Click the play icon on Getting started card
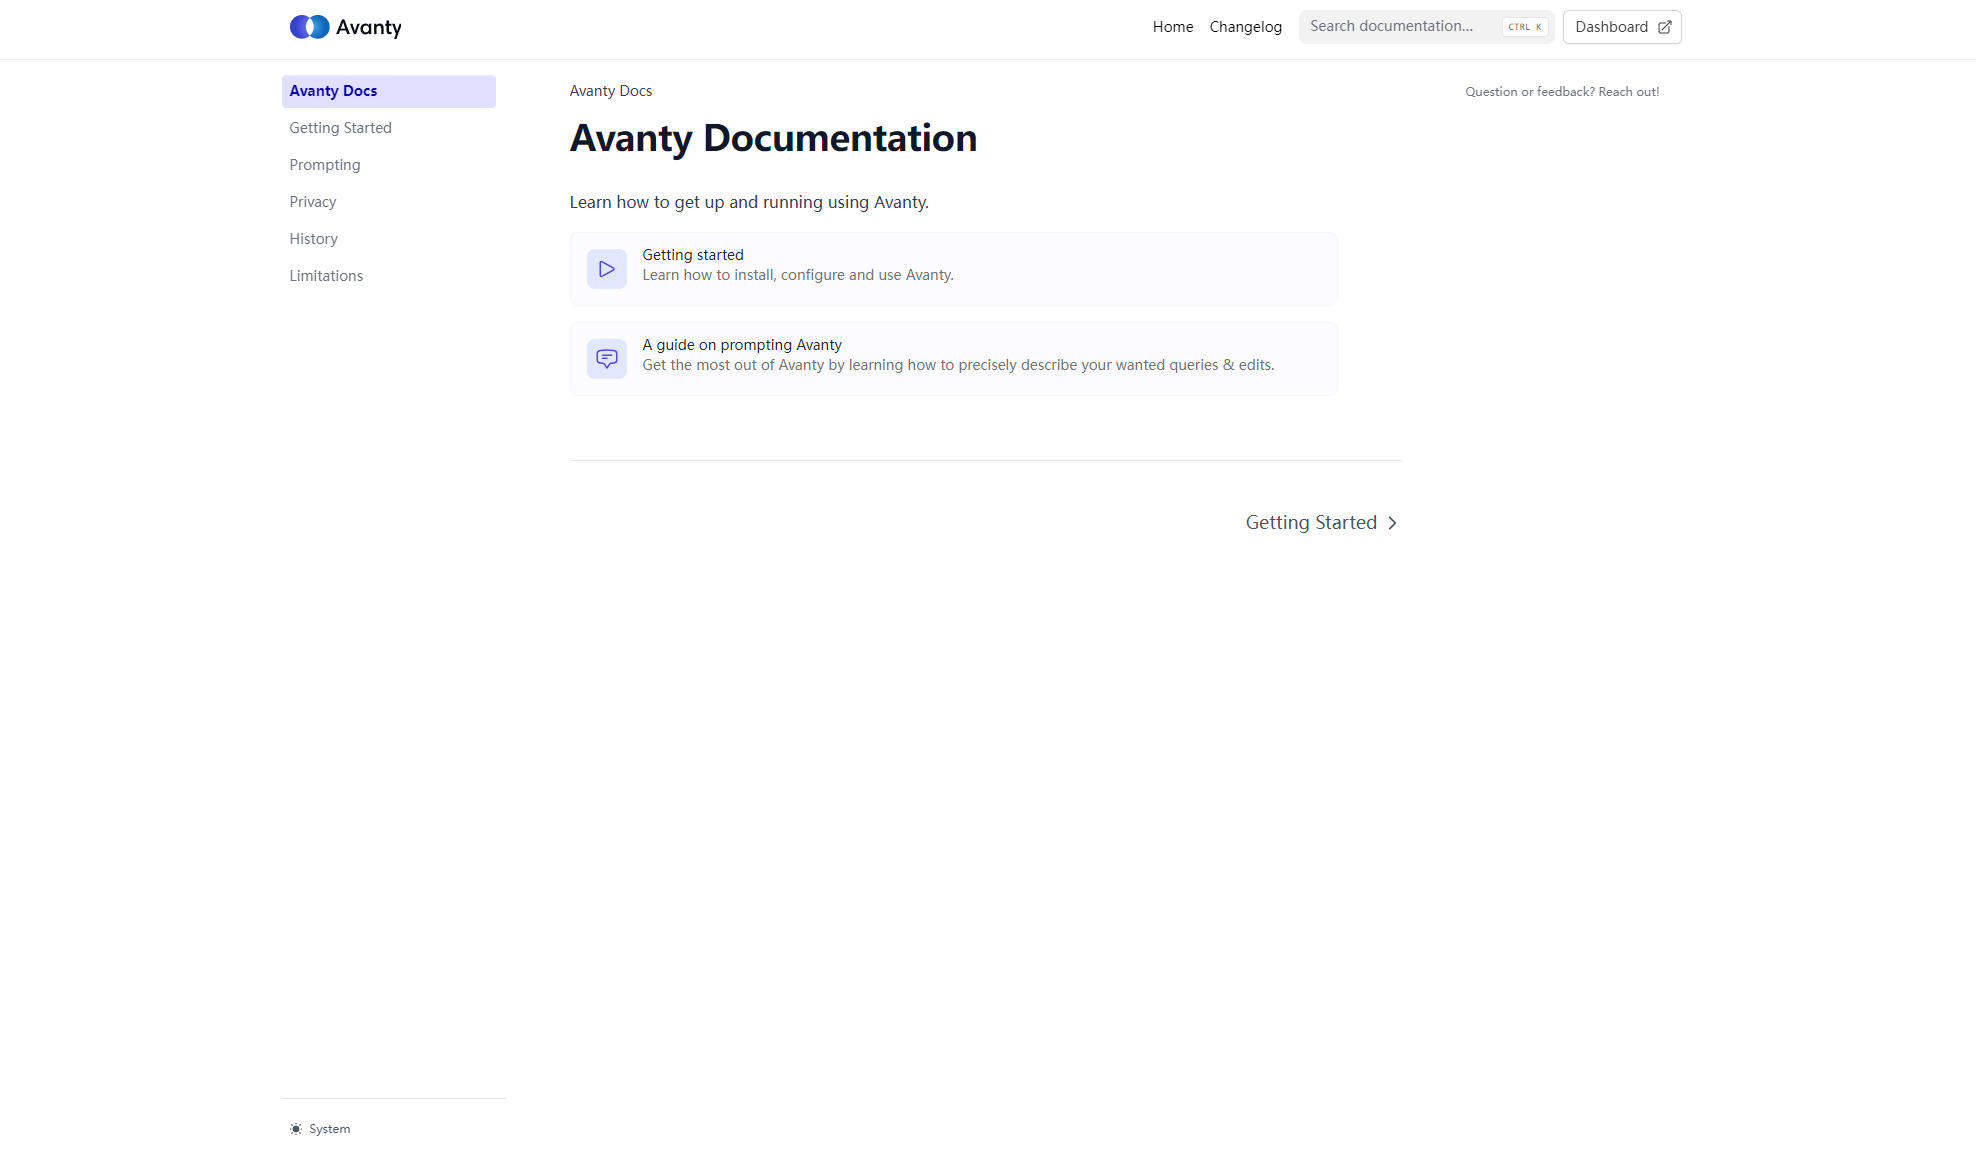This screenshot has width=1976, height=1157. (606, 269)
